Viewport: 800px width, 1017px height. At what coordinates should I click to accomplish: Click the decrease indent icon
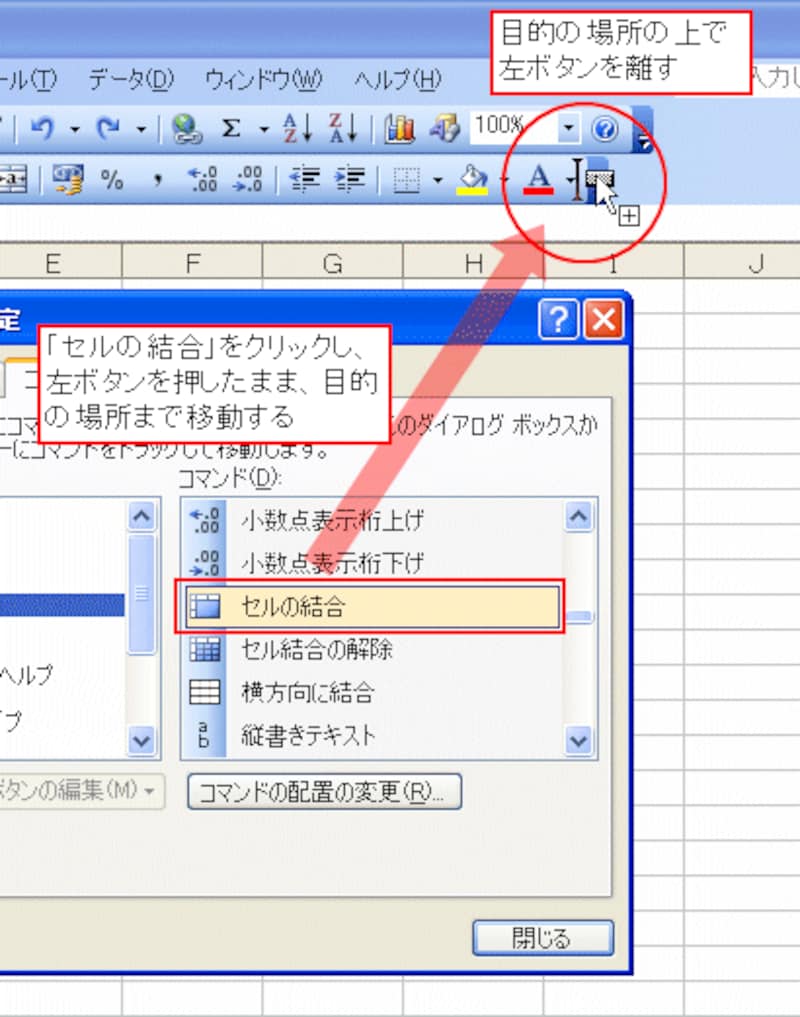click(x=304, y=179)
